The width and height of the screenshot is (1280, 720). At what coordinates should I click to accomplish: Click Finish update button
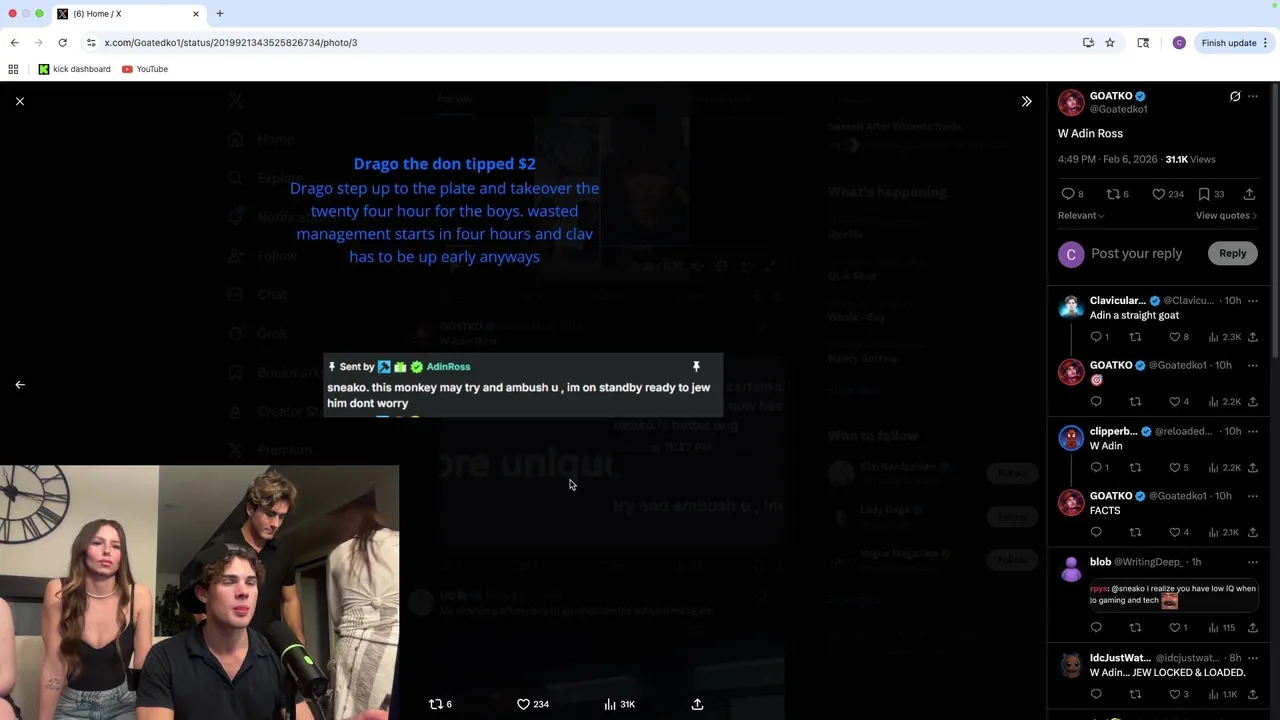(1229, 43)
